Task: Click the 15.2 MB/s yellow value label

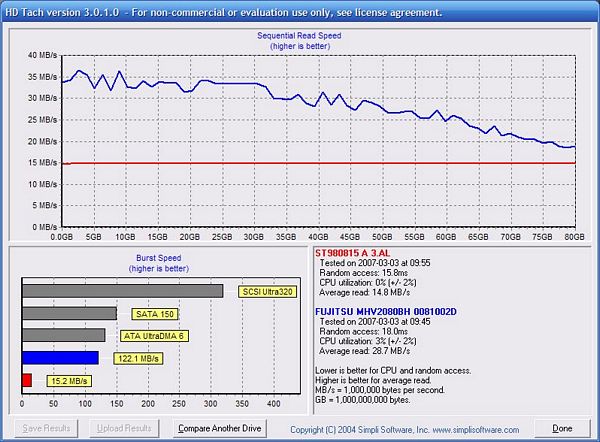Action: 69,381
